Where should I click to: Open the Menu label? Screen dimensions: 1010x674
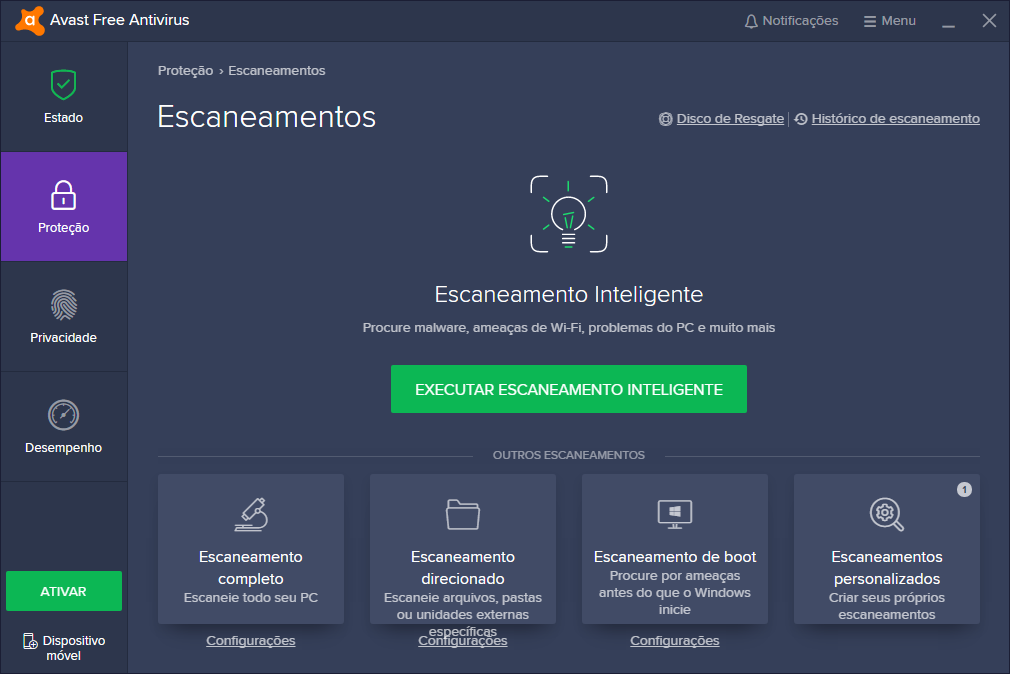point(898,21)
